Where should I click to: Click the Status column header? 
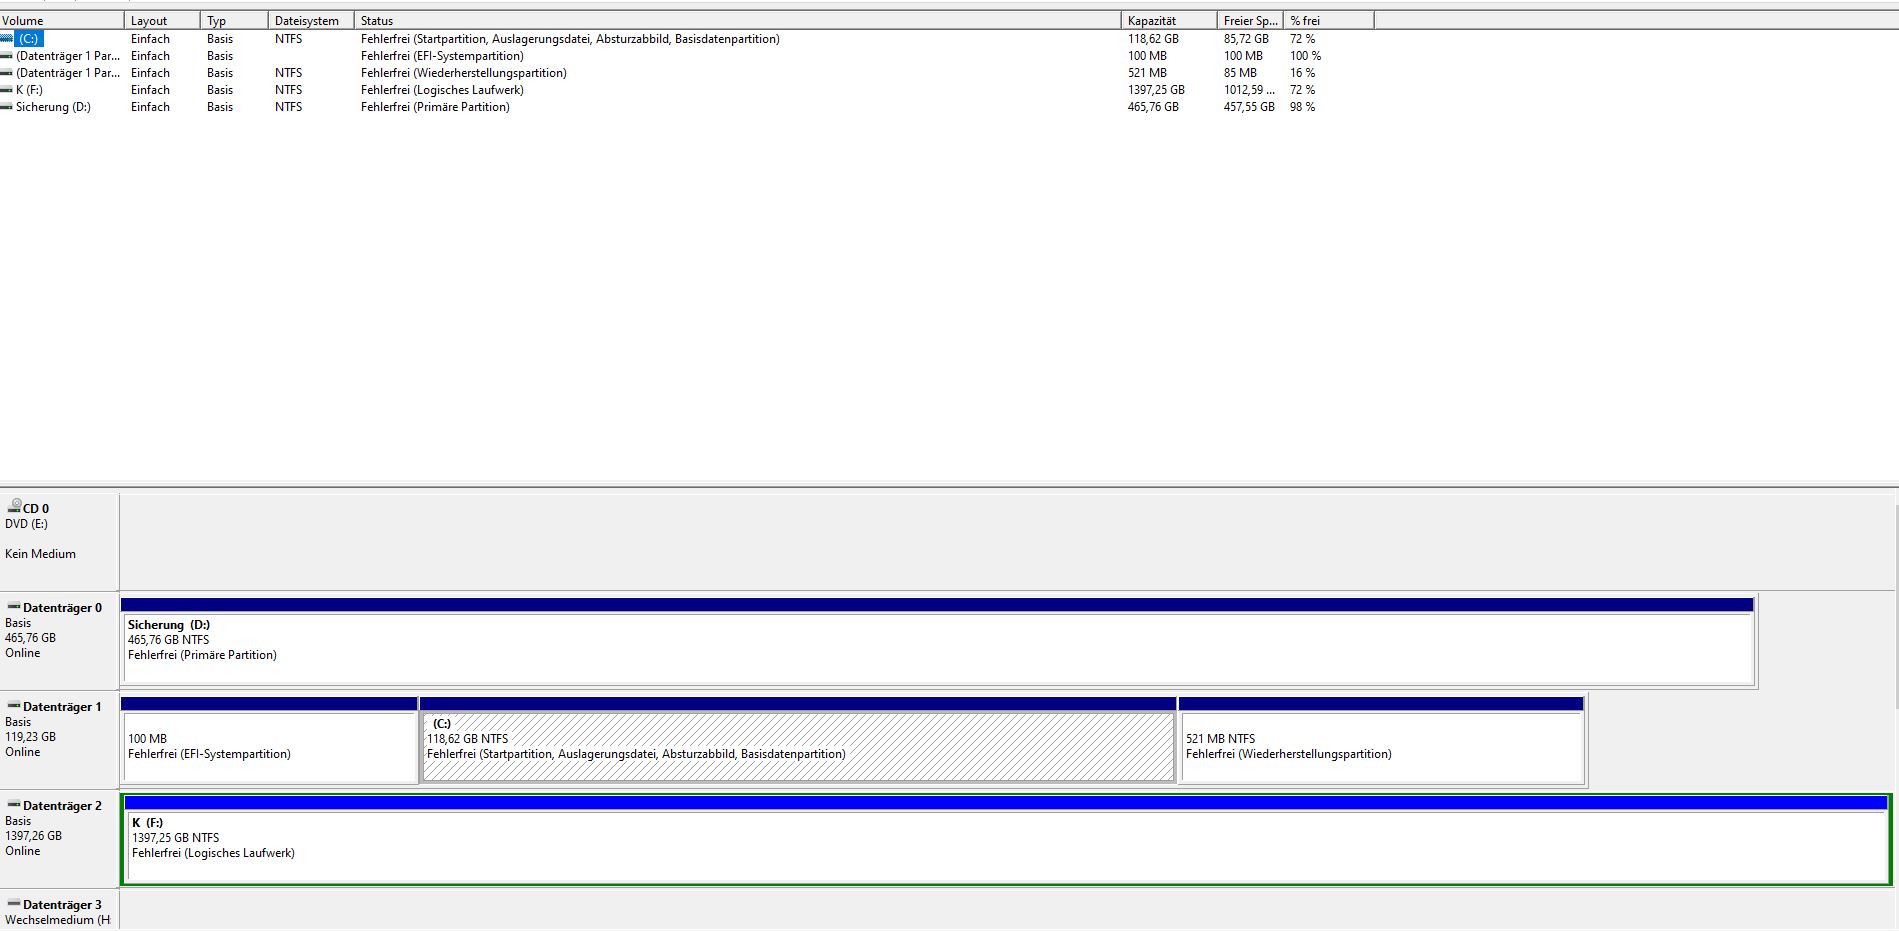tap(736, 20)
